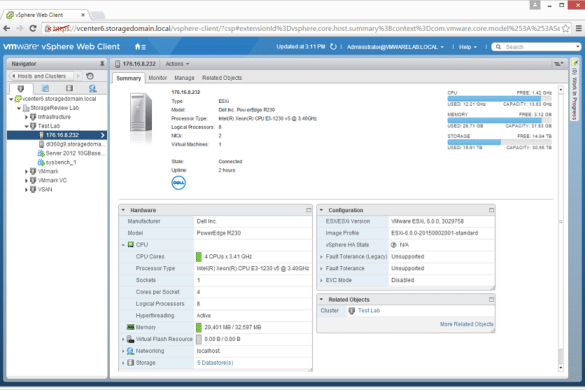Select host 176.16.8.232 in tree
Image resolution: width=585 pixels, height=390 pixels.
click(57, 135)
